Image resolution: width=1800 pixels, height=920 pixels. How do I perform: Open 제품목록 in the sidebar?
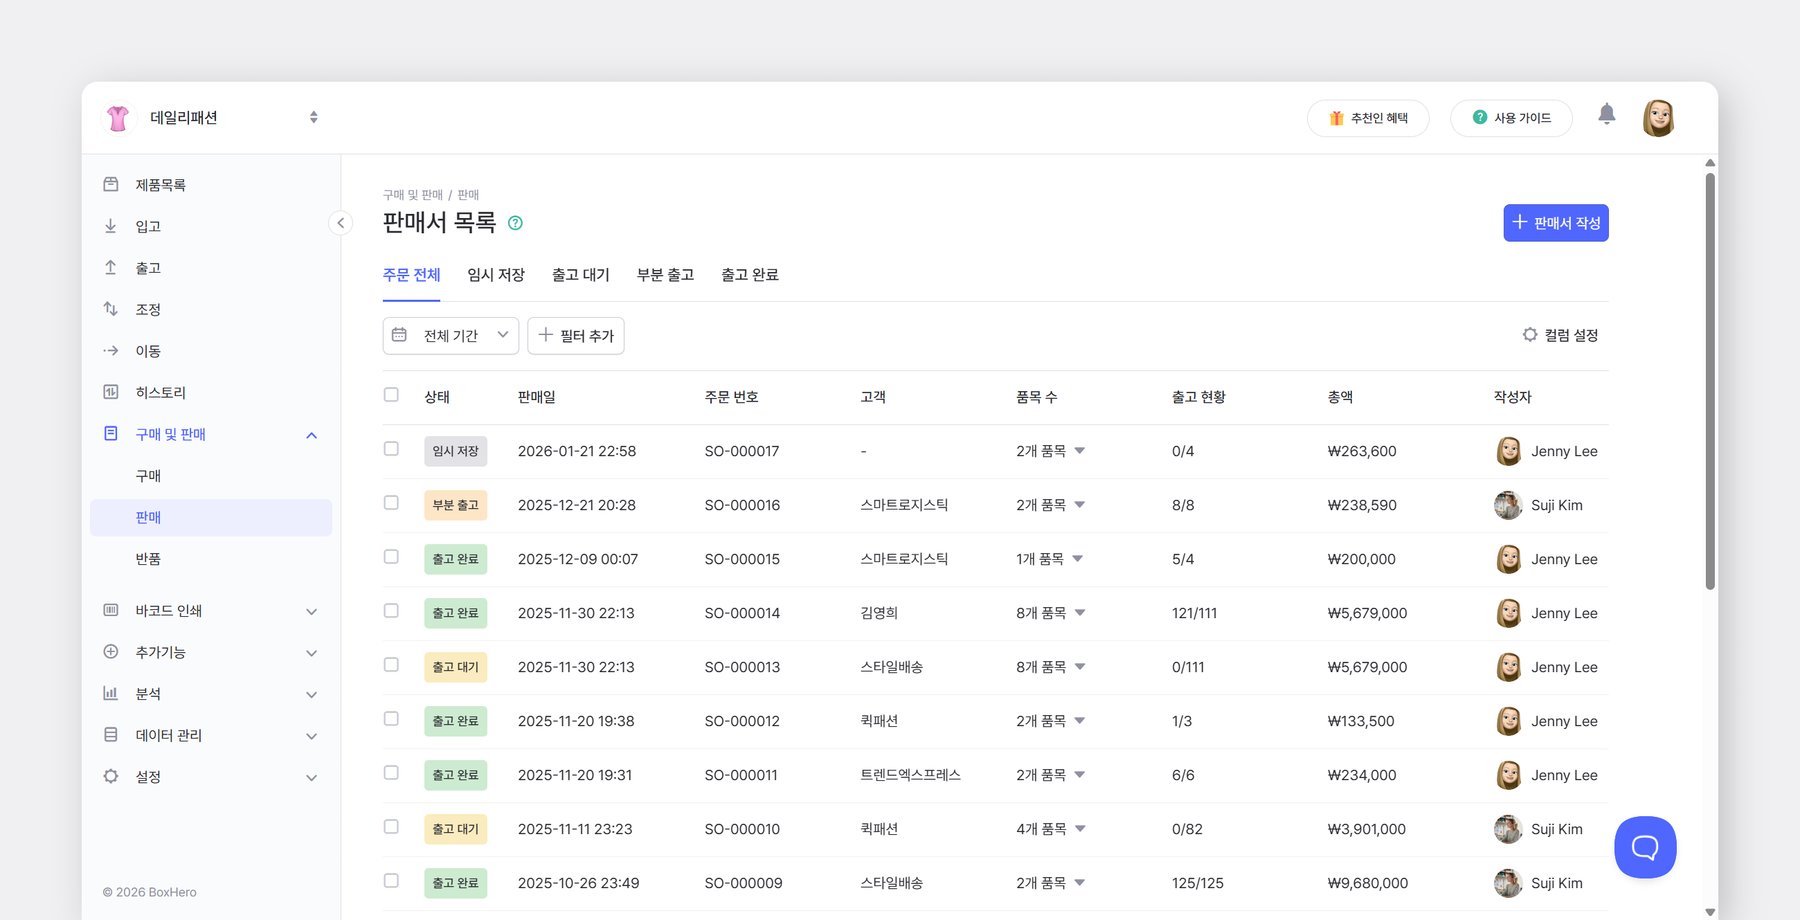pos(160,185)
